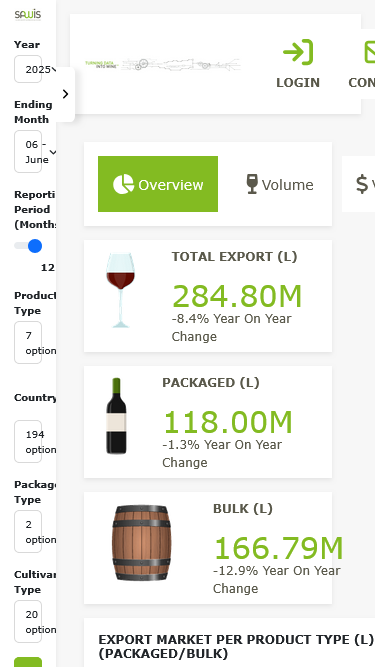The width and height of the screenshot is (375, 667).
Task: Click the Reporting Period months slider
Action: click(x=28, y=246)
